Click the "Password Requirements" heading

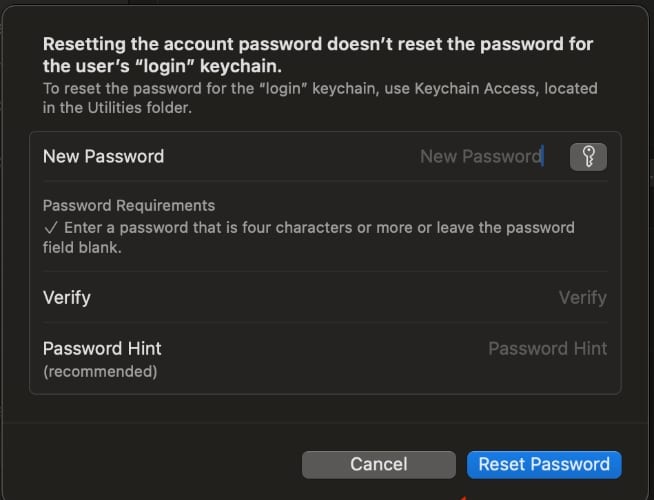(129, 206)
